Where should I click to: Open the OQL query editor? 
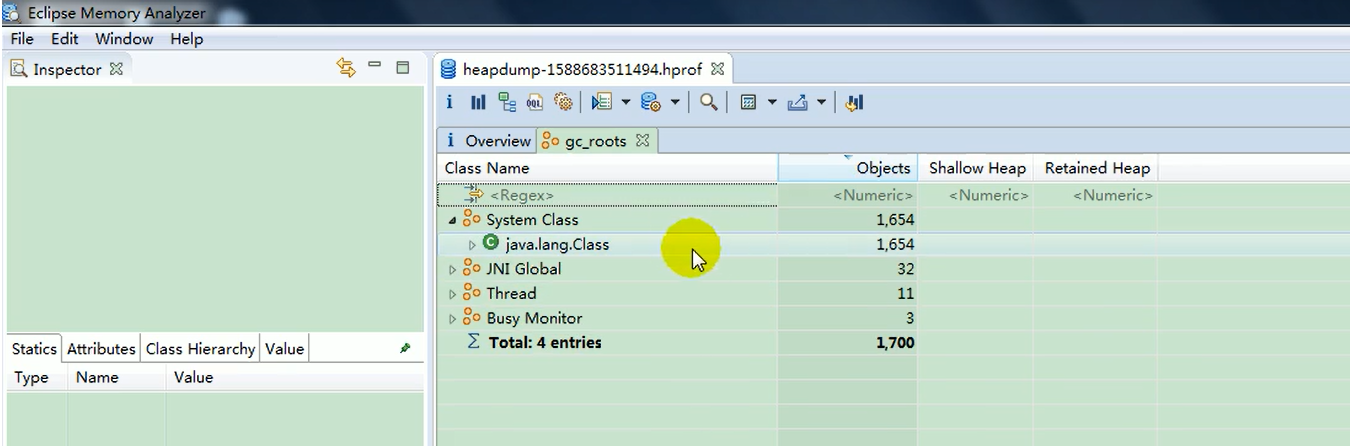[535, 102]
